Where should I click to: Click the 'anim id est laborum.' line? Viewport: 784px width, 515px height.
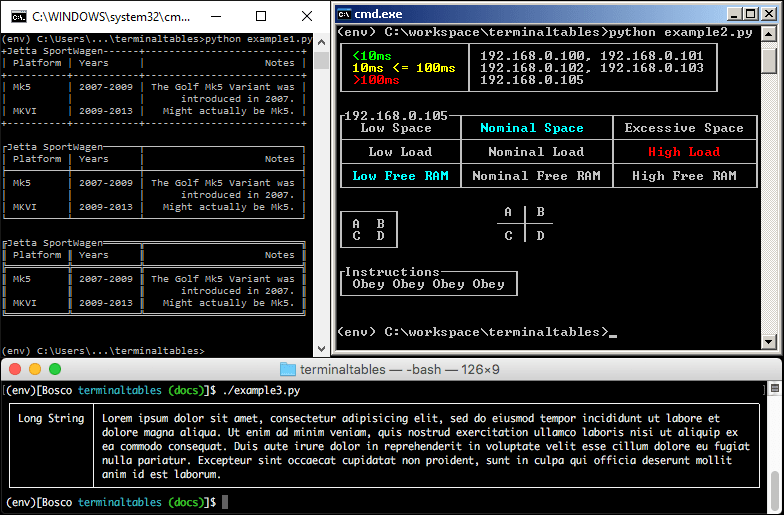pos(161,474)
